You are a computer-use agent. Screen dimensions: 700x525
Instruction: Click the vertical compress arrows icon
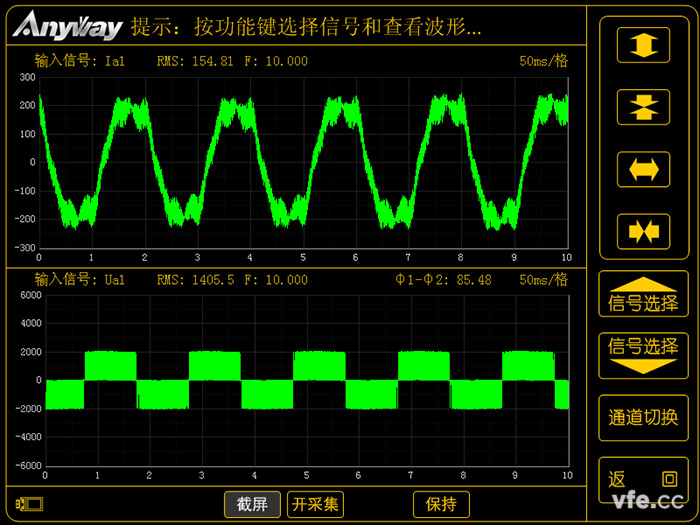(x=643, y=107)
